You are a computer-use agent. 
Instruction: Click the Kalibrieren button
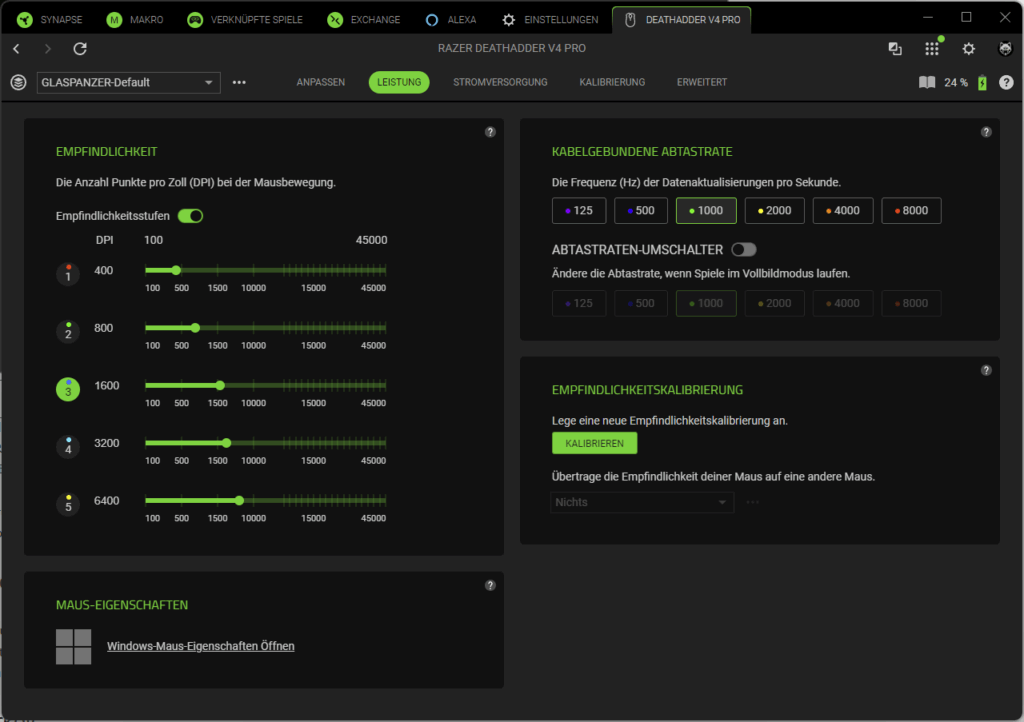coord(594,443)
